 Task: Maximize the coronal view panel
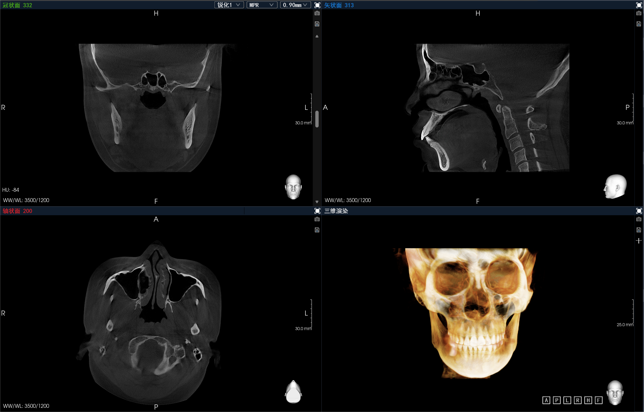tap(318, 5)
